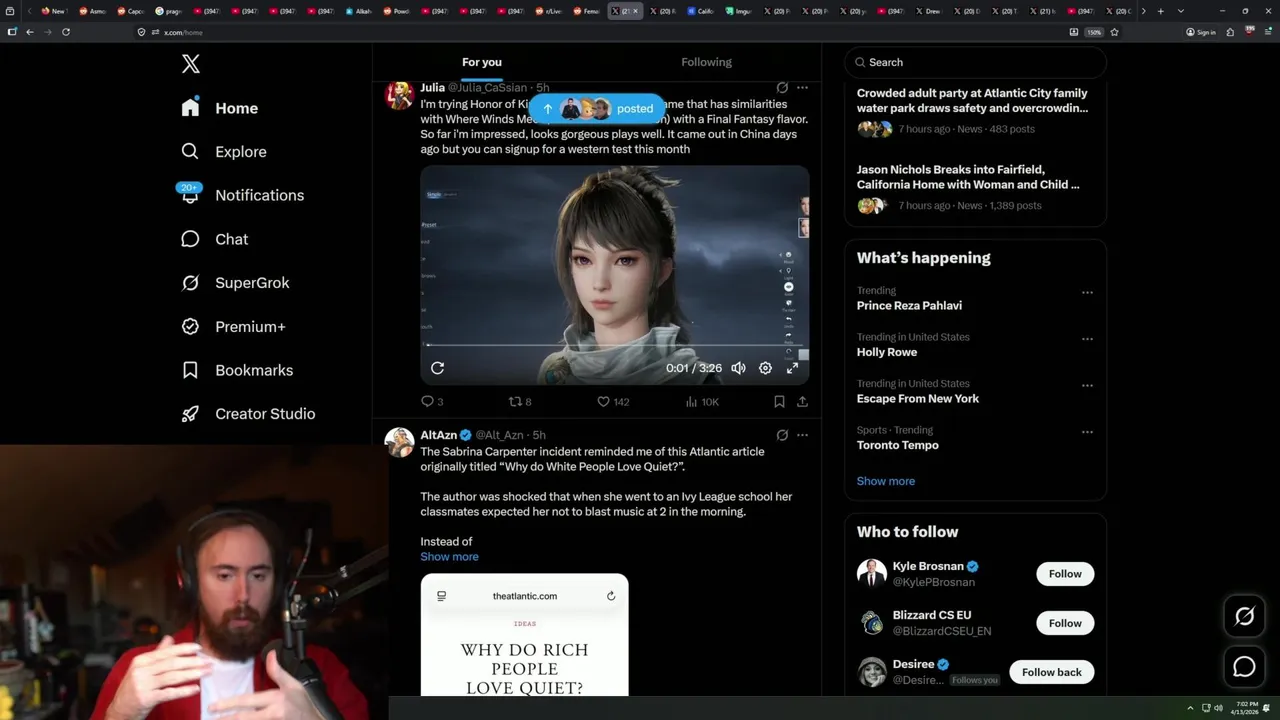Go back in browser history

[30, 32]
